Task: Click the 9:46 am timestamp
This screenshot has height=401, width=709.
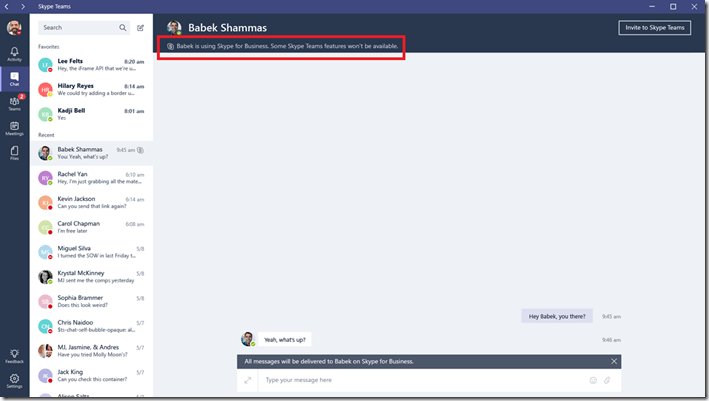Action: 611,340
